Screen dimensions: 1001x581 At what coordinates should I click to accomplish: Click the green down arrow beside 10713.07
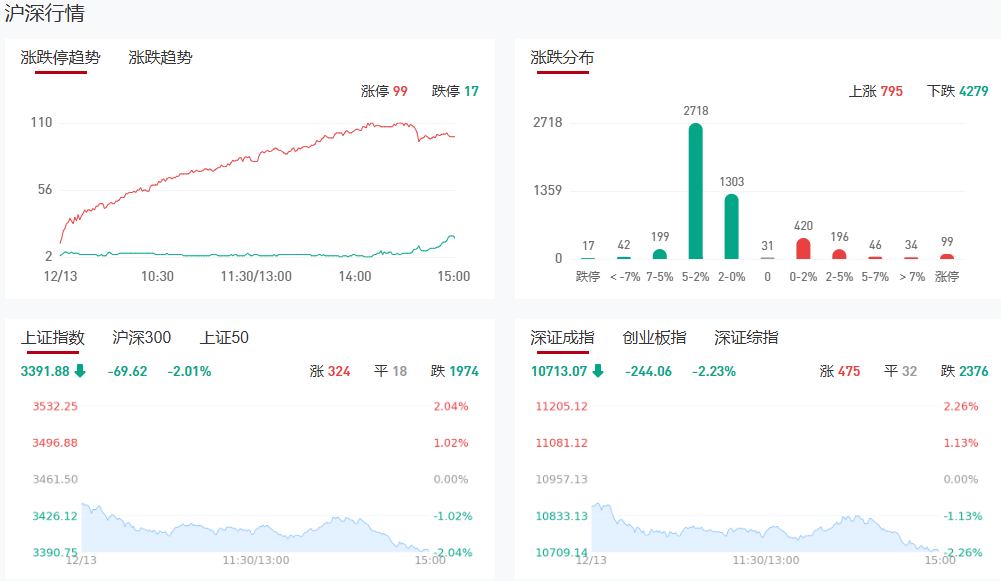coord(598,371)
